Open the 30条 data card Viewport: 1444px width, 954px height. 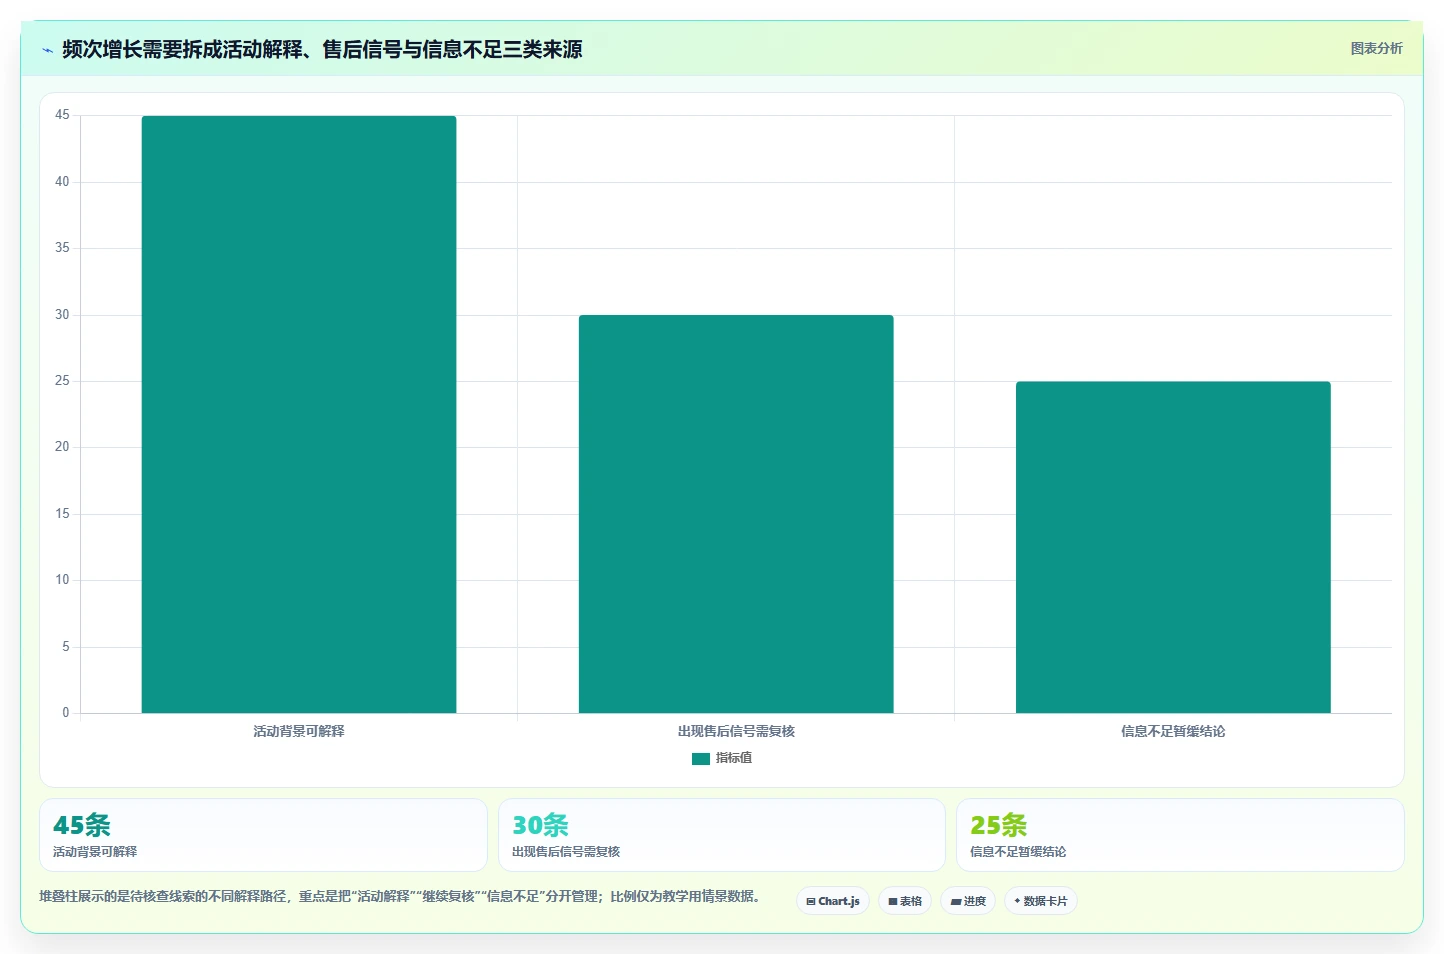pyautogui.click(x=721, y=835)
